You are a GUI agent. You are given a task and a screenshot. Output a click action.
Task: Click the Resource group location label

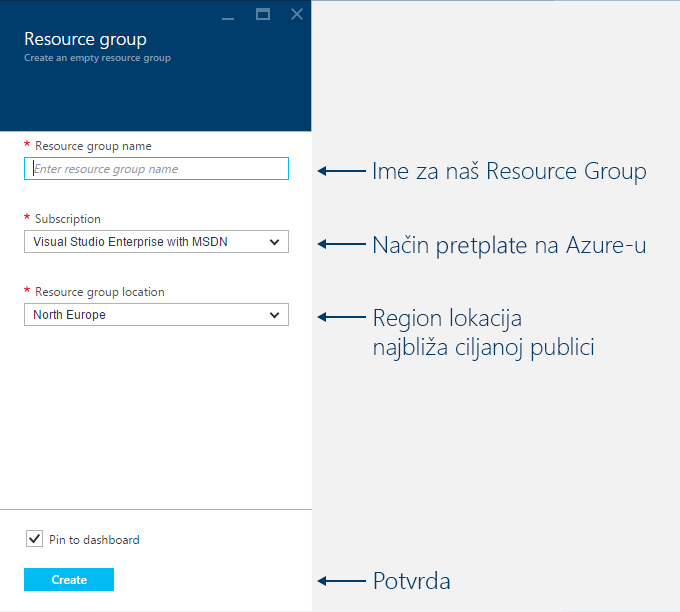100,292
